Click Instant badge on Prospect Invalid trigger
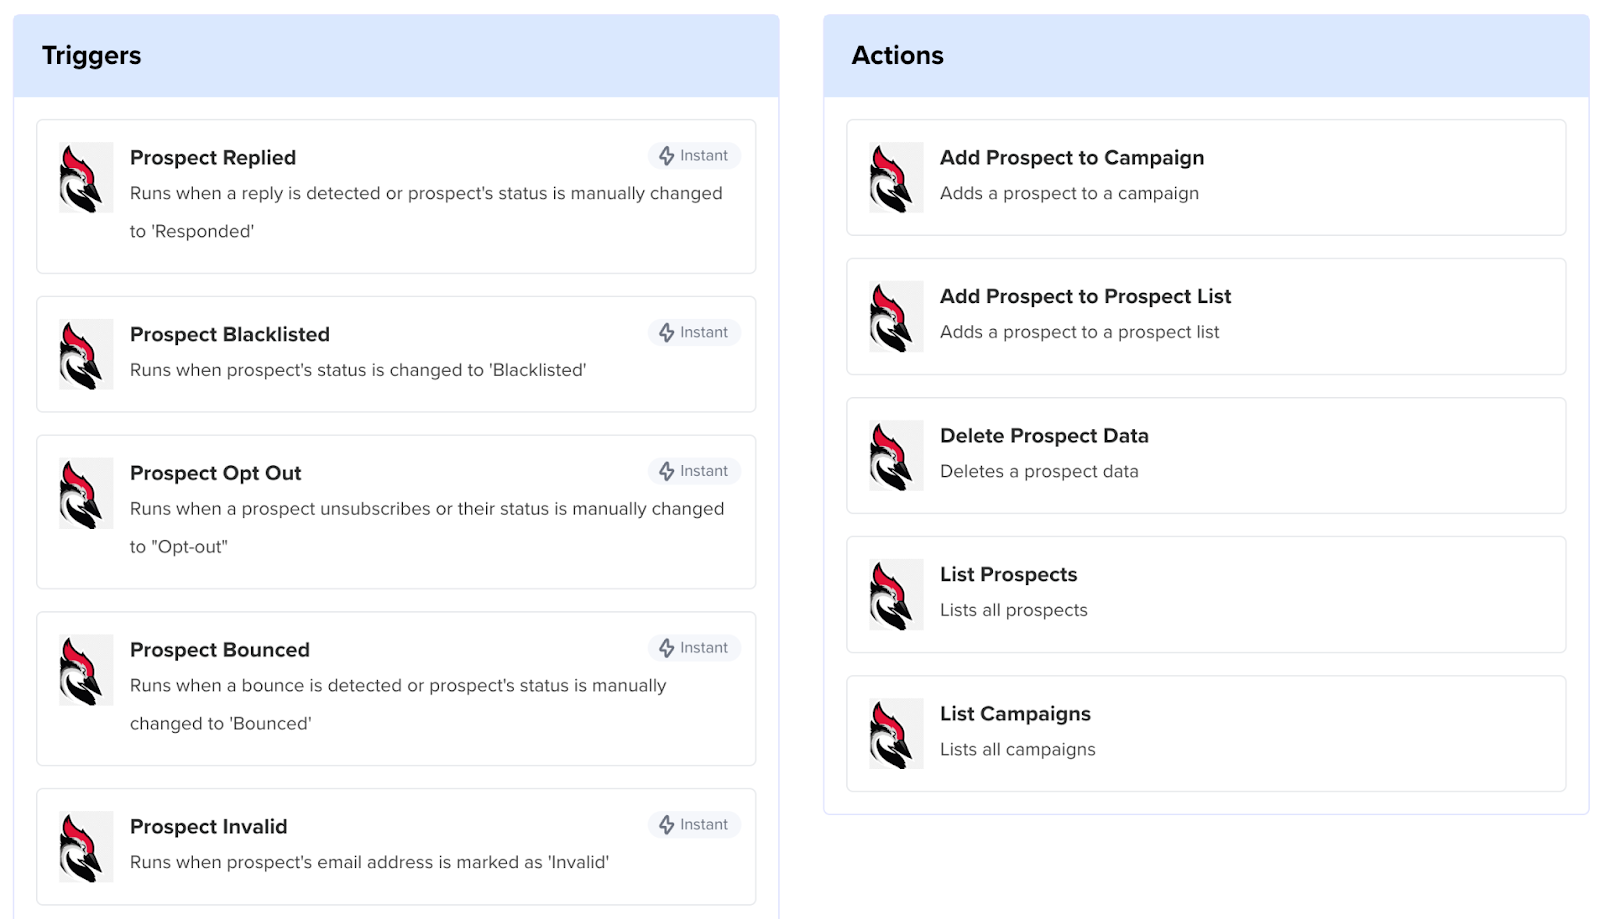The height and width of the screenshot is (919, 1600). pyautogui.click(x=694, y=825)
